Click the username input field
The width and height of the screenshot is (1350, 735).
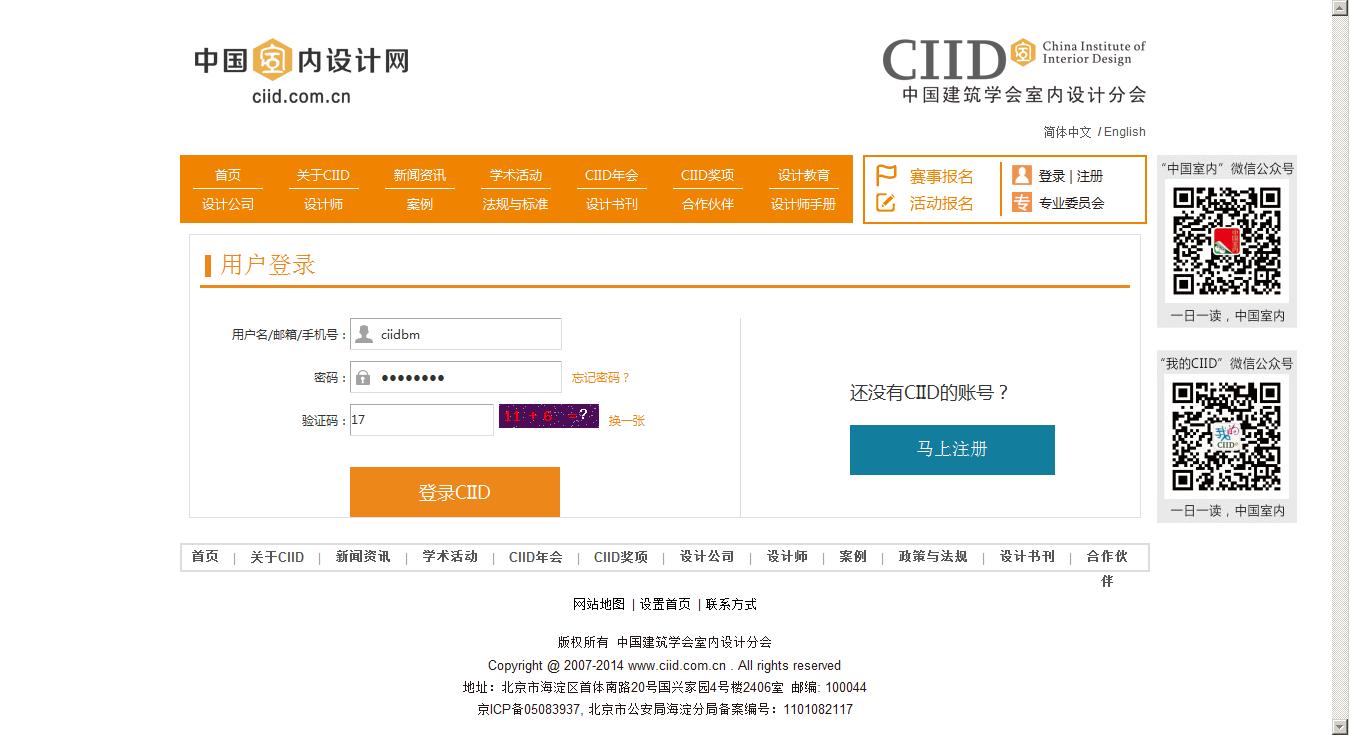(456, 334)
